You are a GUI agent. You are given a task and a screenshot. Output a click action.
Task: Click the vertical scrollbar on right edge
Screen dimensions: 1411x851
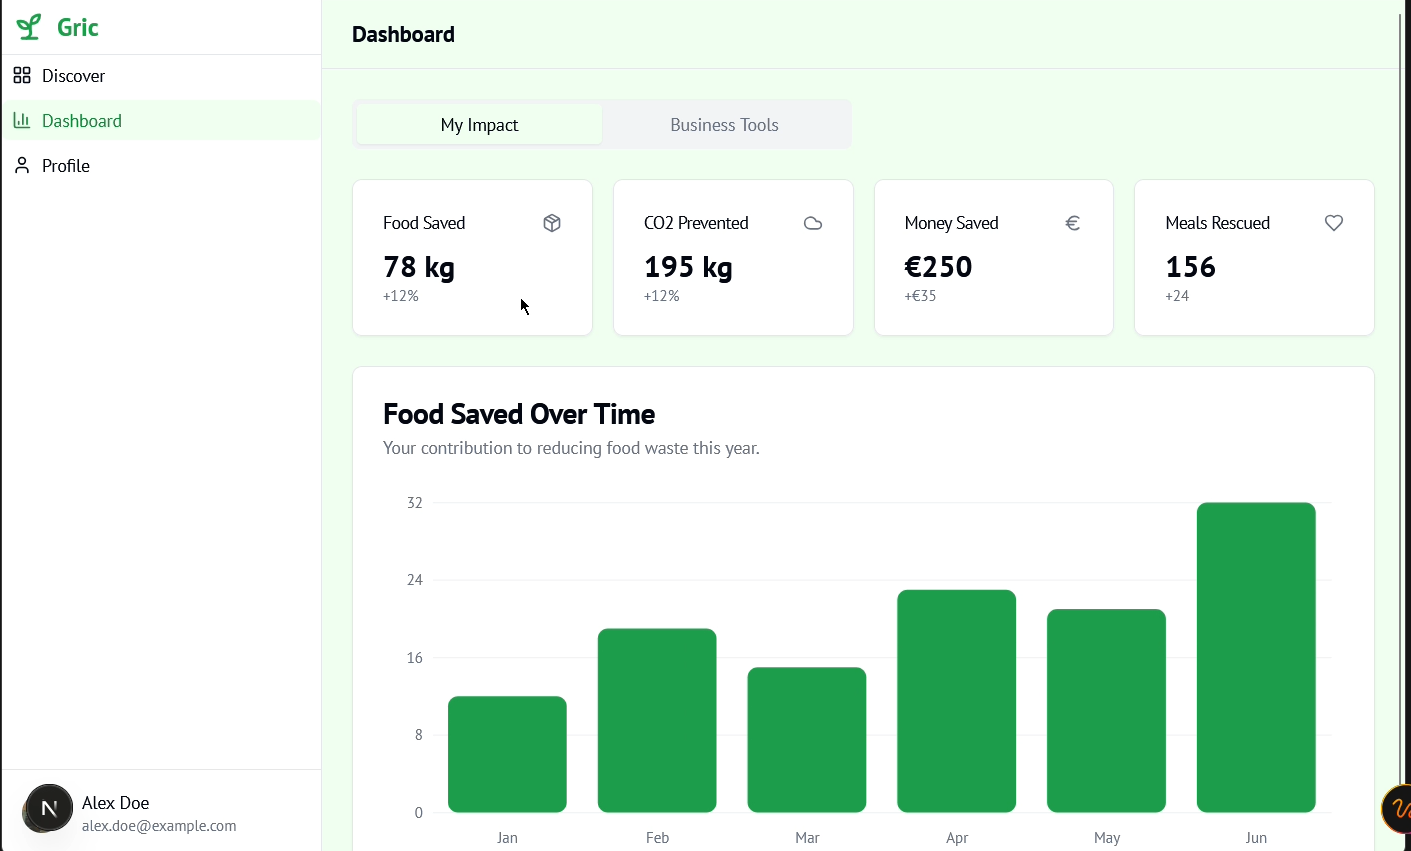click(1400, 400)
